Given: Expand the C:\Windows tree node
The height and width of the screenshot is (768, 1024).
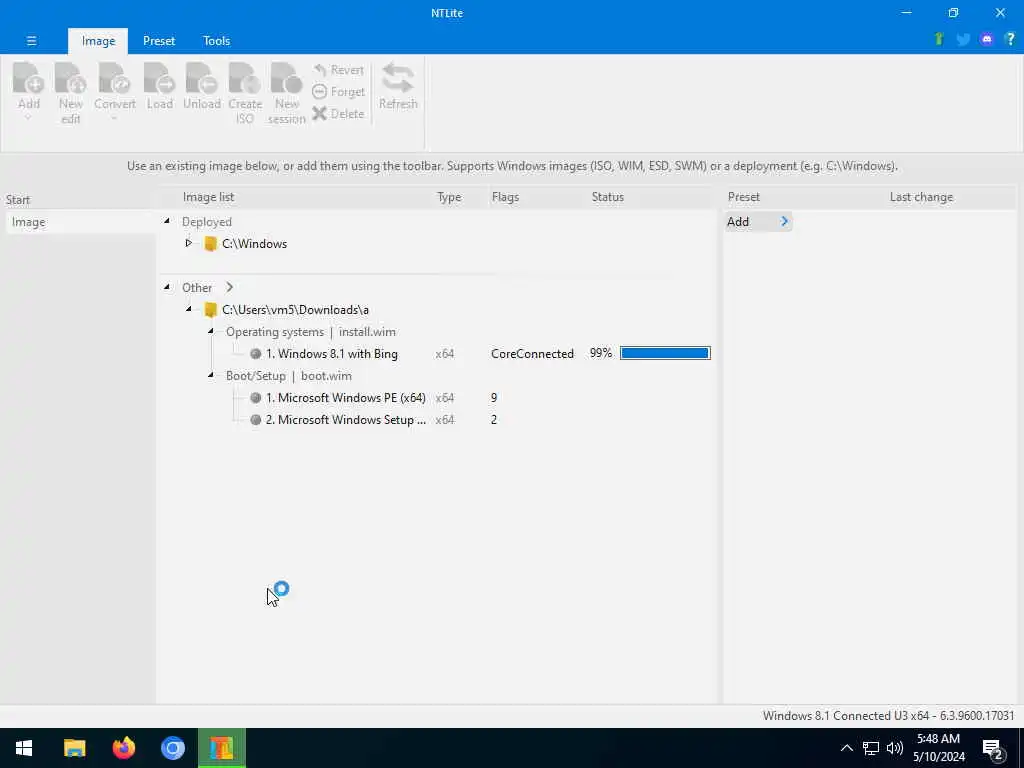Looking at the screenshot, I should point(189,243).
